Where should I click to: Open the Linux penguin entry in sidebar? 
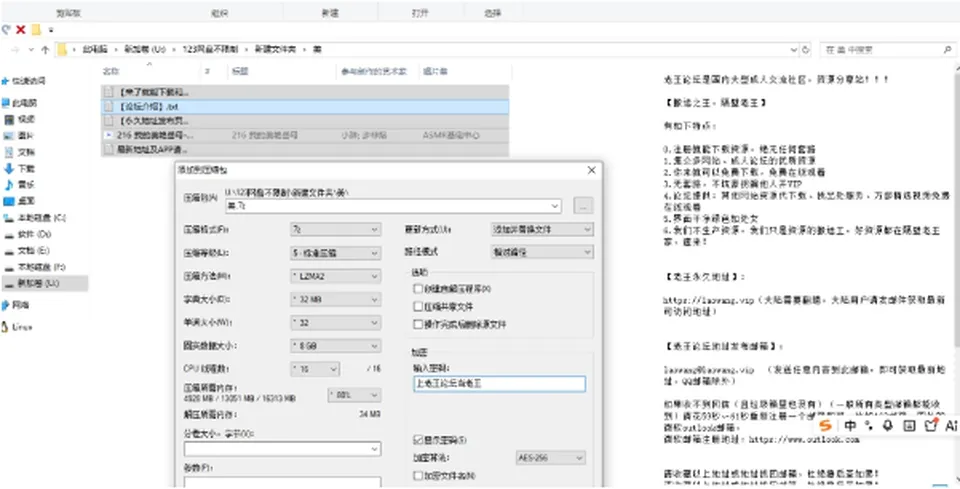pos(17,327)
